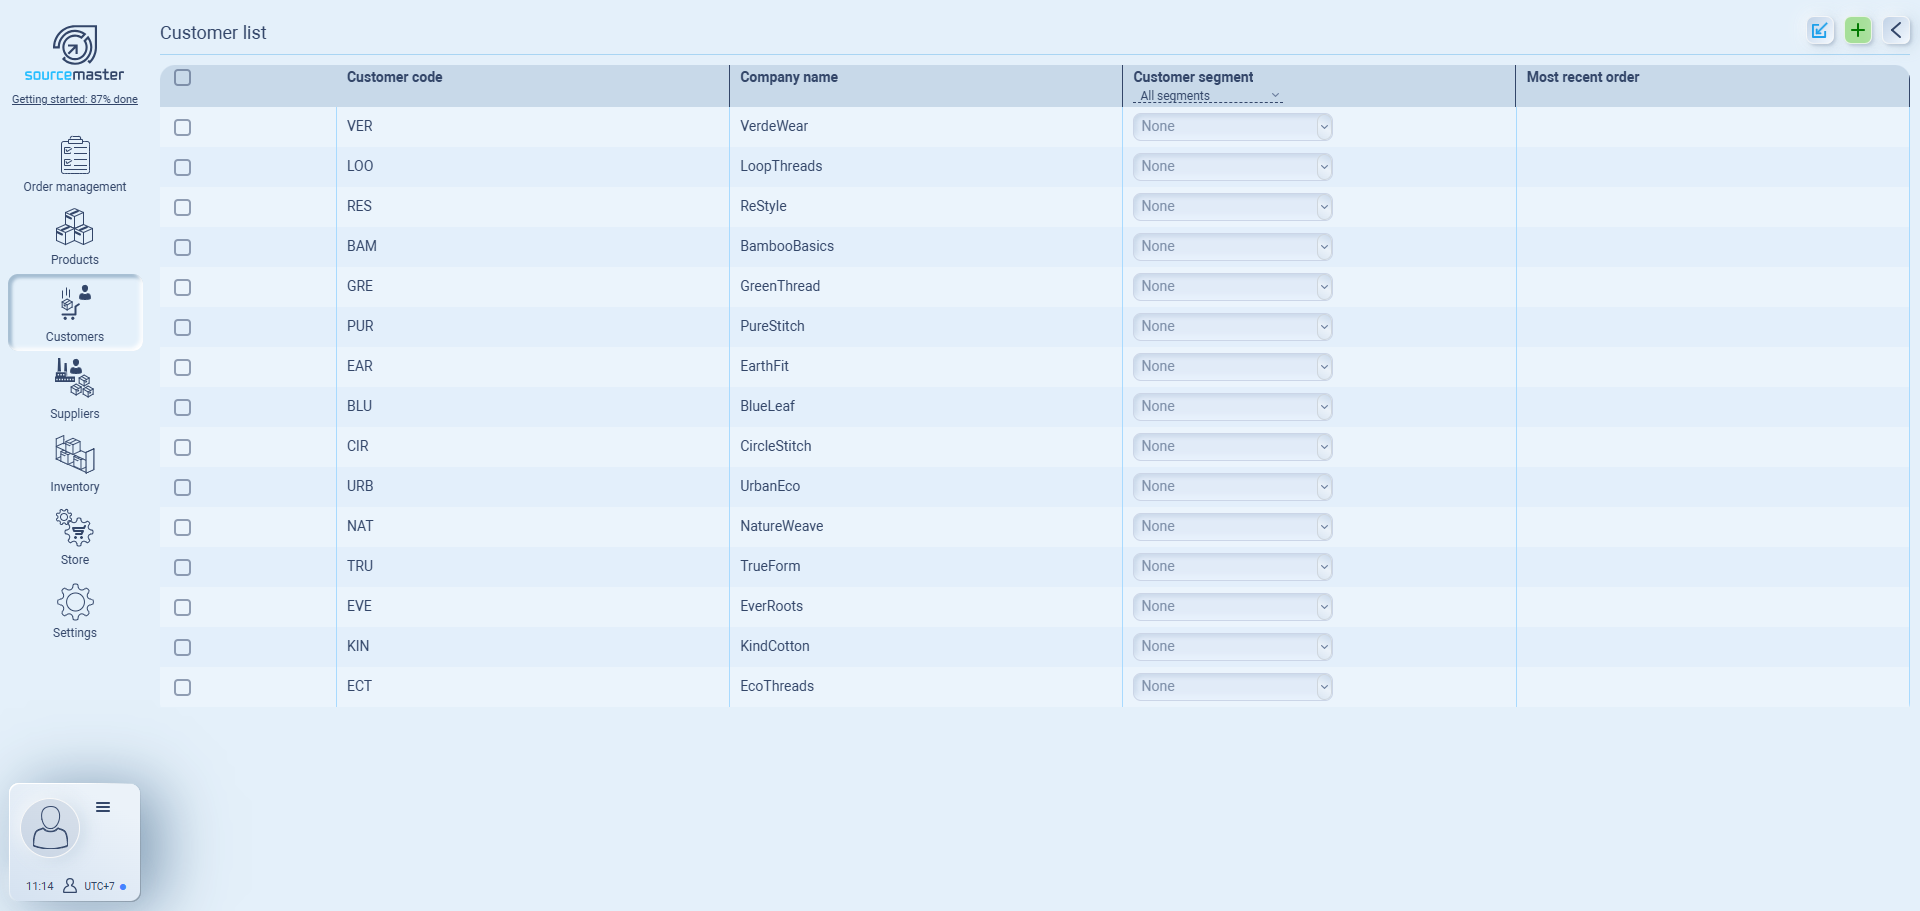Select the GreenThread checkbox
Viewport: 1920px width, 911px height.
pyautogui.click(x=182, y=287)
